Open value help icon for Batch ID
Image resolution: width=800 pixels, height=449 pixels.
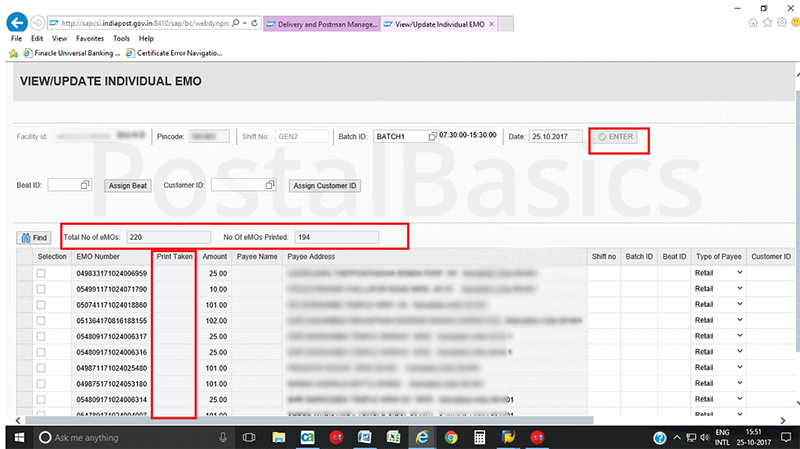(x=432, y=136)
